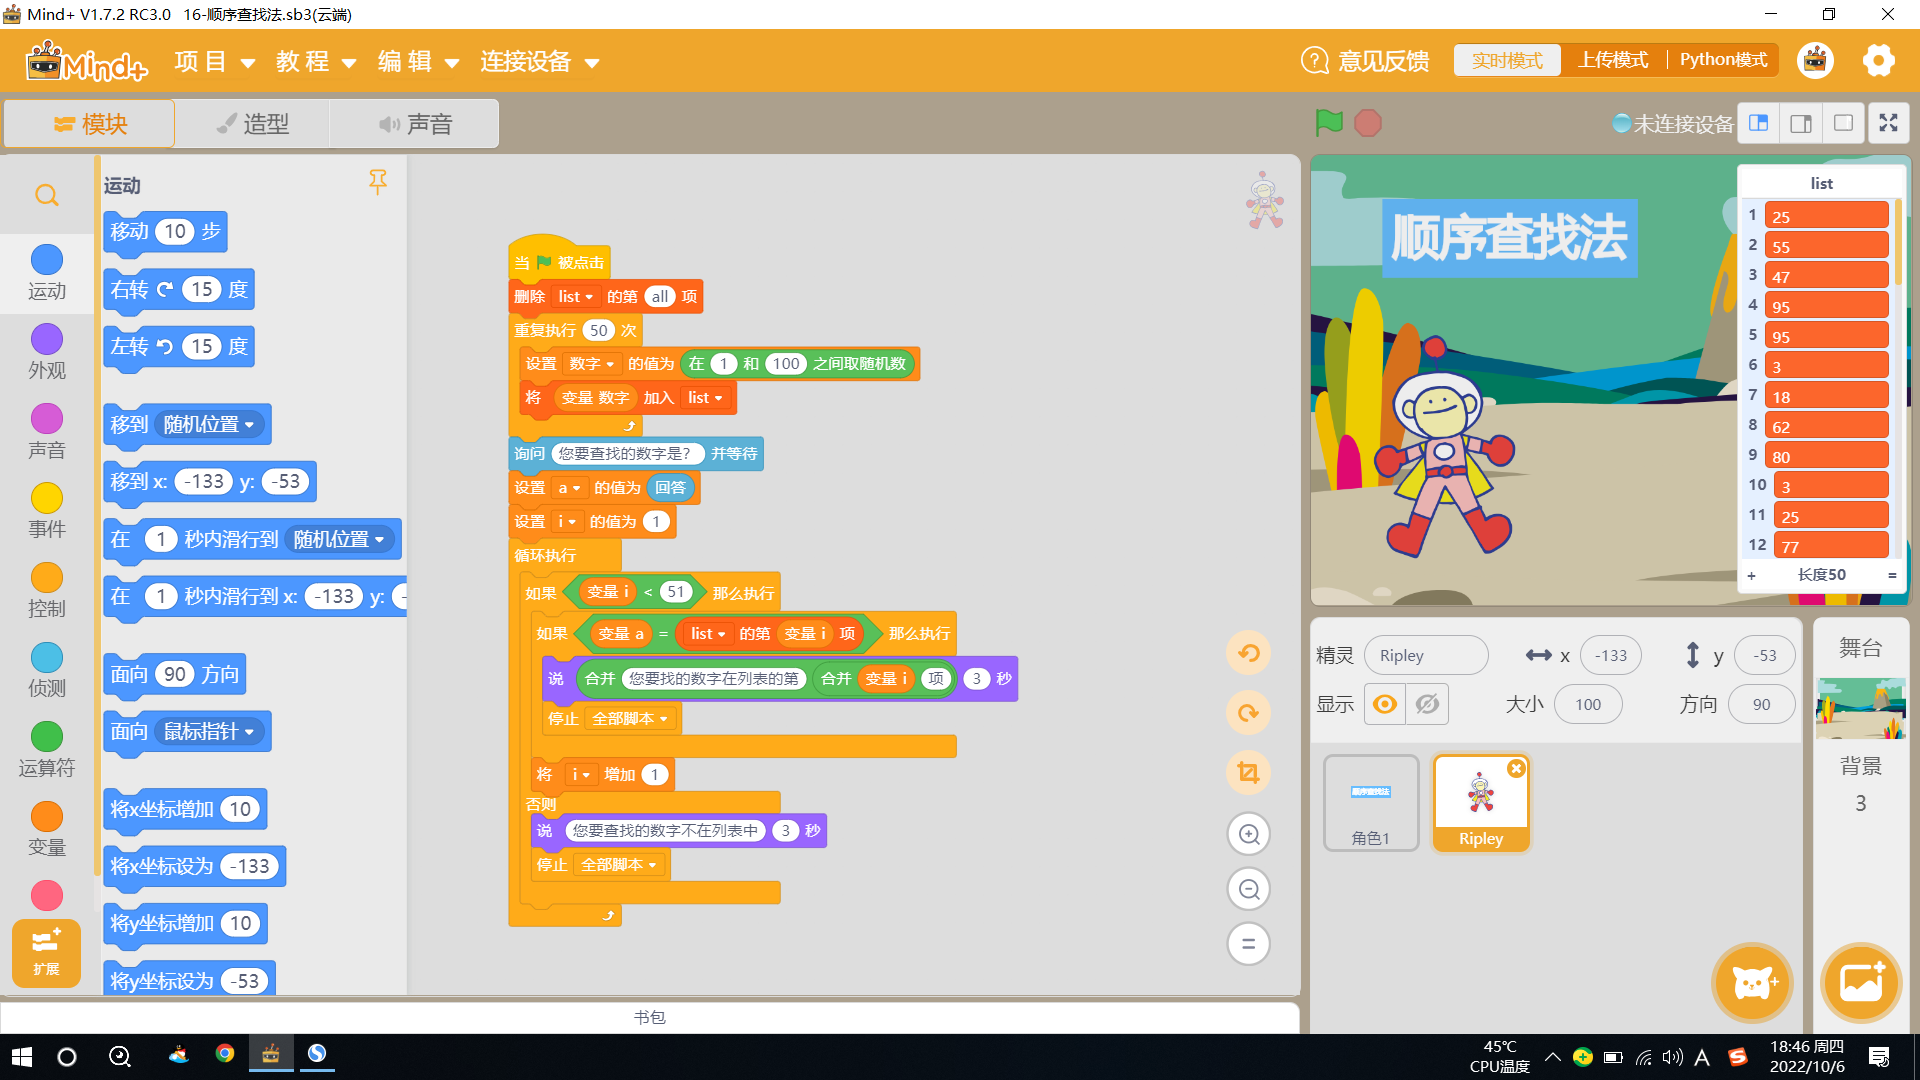Zoom out the script workspace
Image resolution: width=1920 pixels, height=1080 pixels.
coord(1248,889)
